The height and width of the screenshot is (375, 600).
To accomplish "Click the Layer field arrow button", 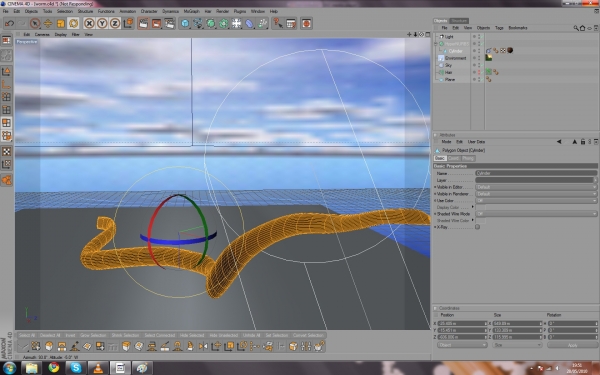I will [595, 180].
